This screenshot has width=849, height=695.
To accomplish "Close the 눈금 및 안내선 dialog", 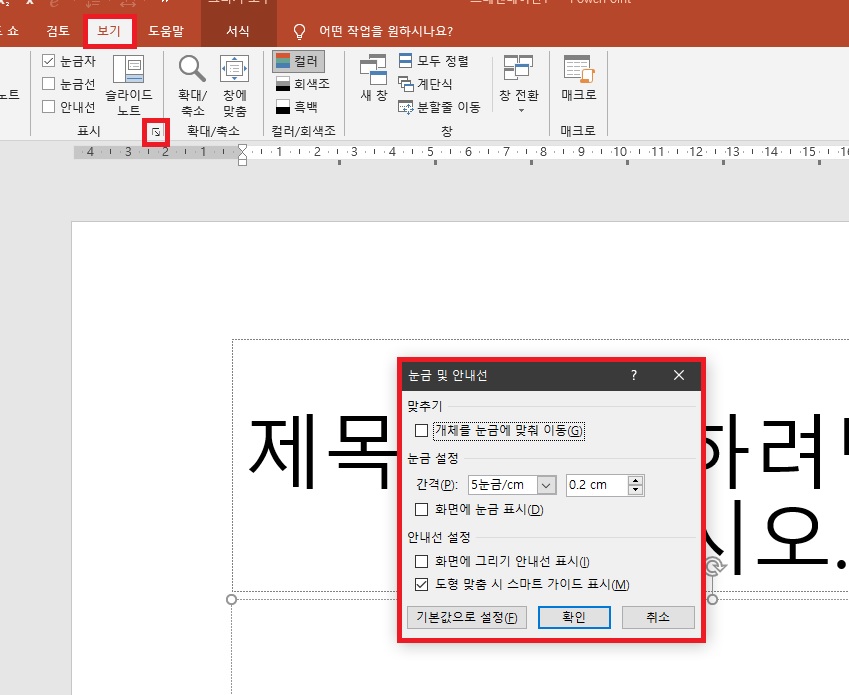I will point(678,375).
